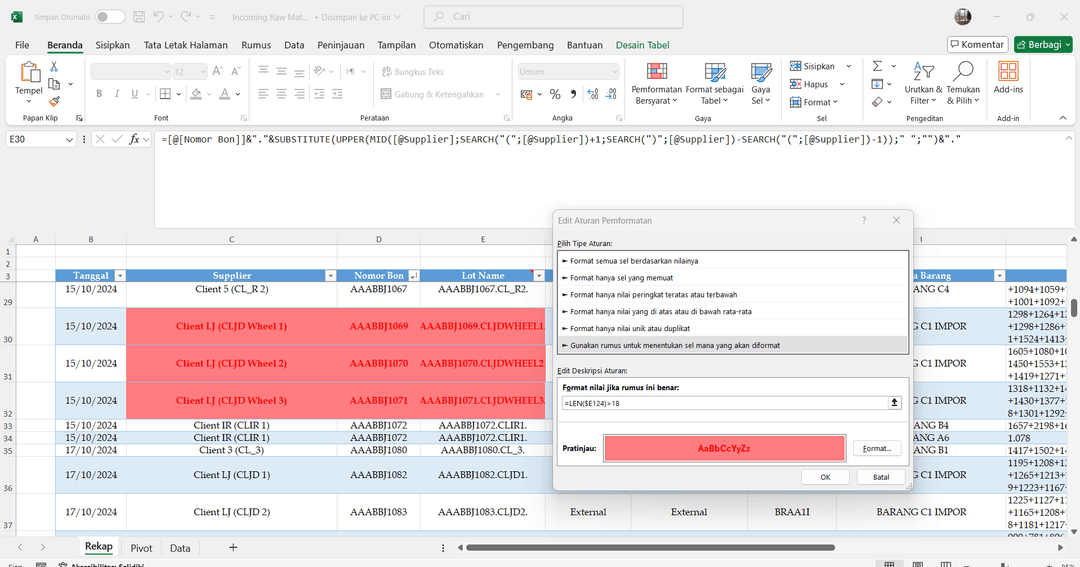Click the insert function fx icon
Image resolution: width=1080 pixels, height=567 pixels.
[134, 139]
